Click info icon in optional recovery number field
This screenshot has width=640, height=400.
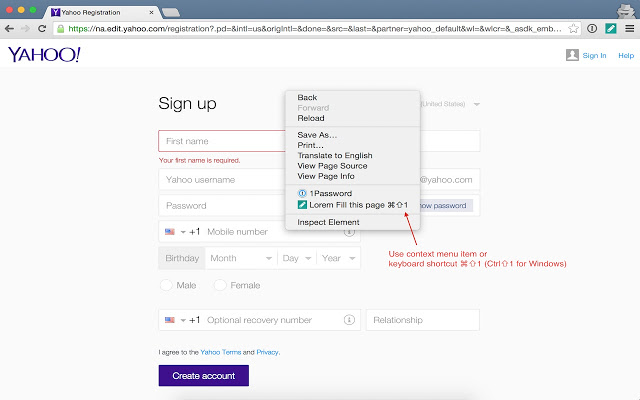pyautogui.click(x=349, y=320)
